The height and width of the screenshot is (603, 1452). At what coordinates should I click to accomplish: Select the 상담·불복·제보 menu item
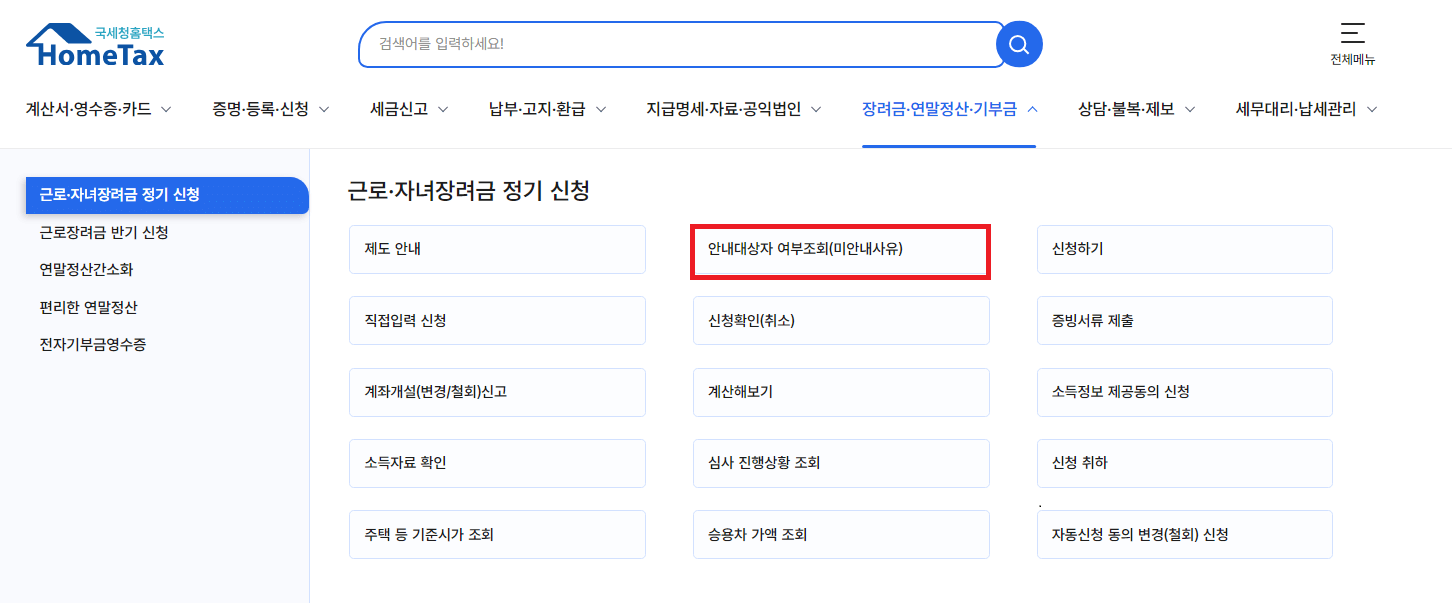(x=1128, y=110)
